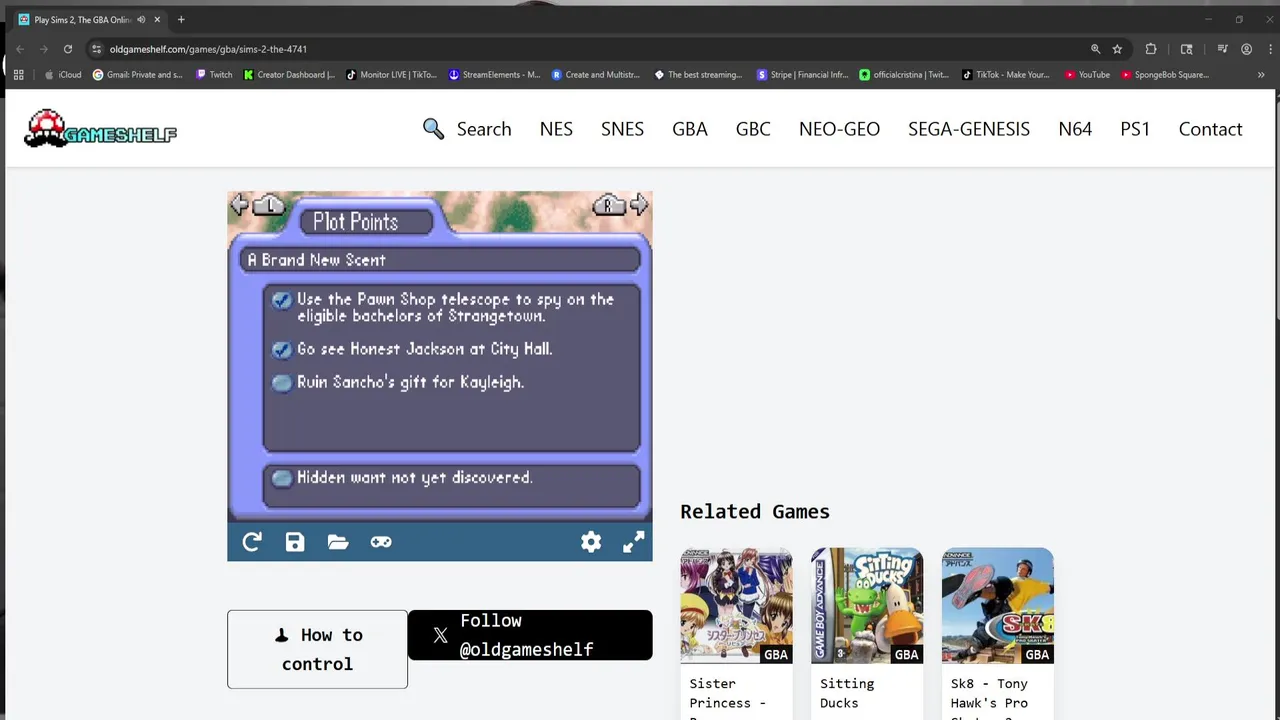Restart the emulator game with the reload icon
The height and width of the screenshot is (720, 1280).
252,542
